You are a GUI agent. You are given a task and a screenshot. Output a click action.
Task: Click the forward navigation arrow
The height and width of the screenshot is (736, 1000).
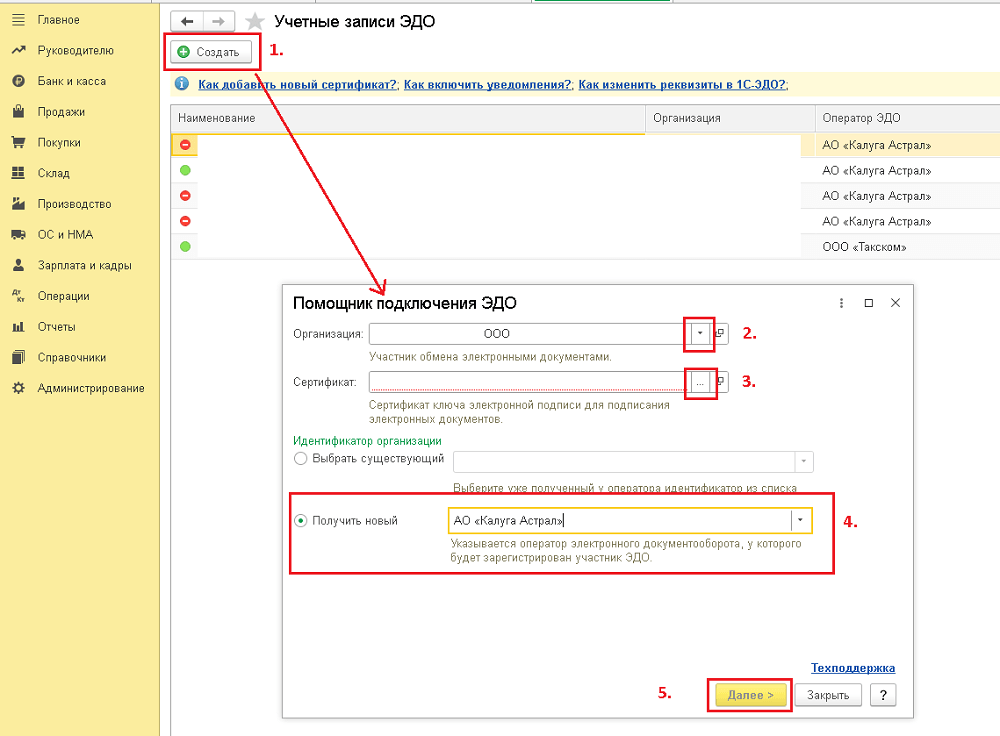pos(217,21)
